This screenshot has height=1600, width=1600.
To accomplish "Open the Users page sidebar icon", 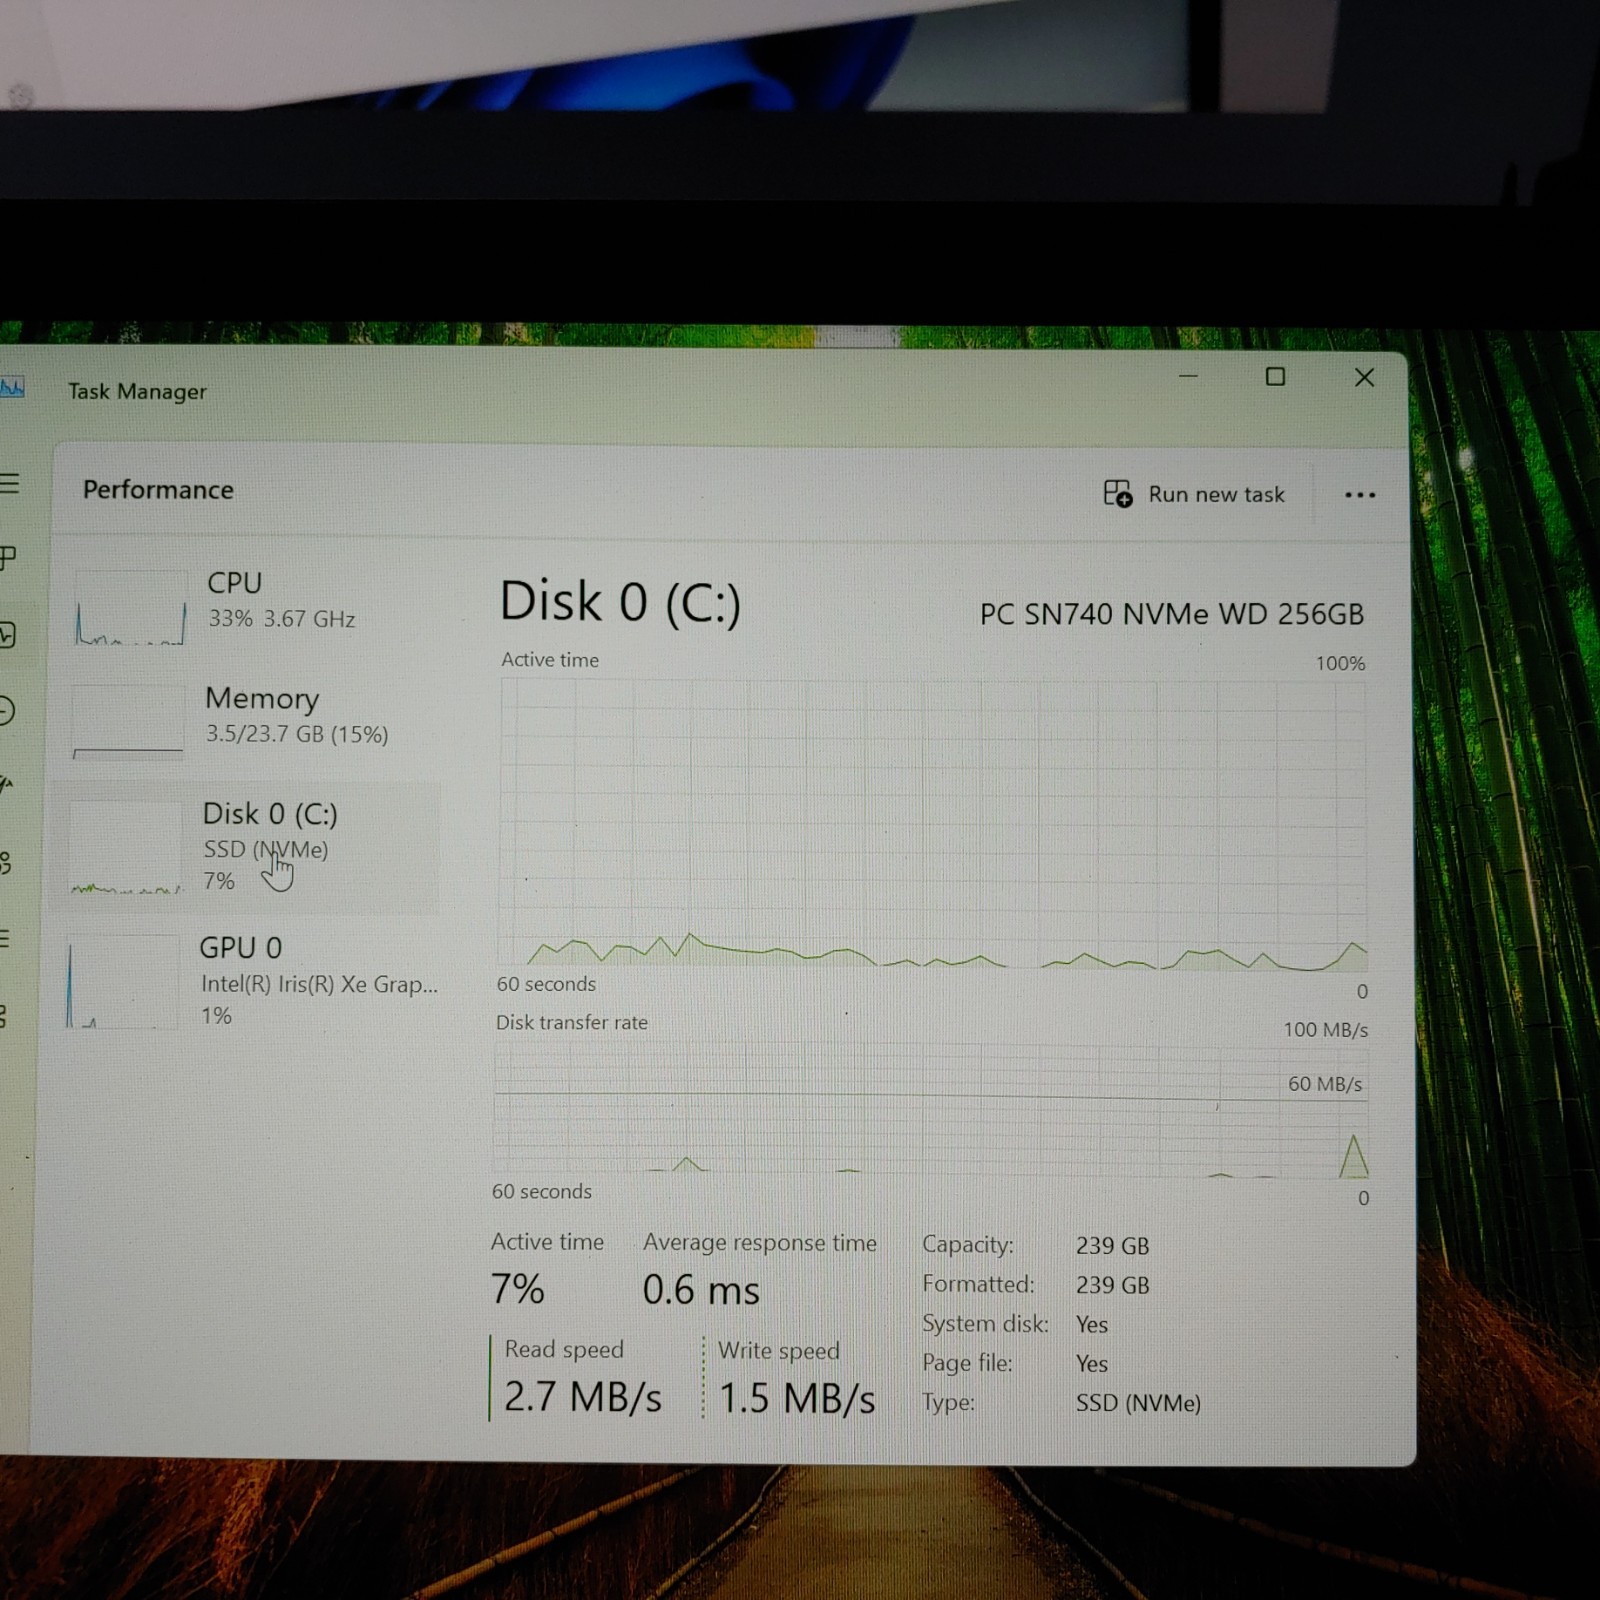I will pyautogui.click(x=6, y=863).
